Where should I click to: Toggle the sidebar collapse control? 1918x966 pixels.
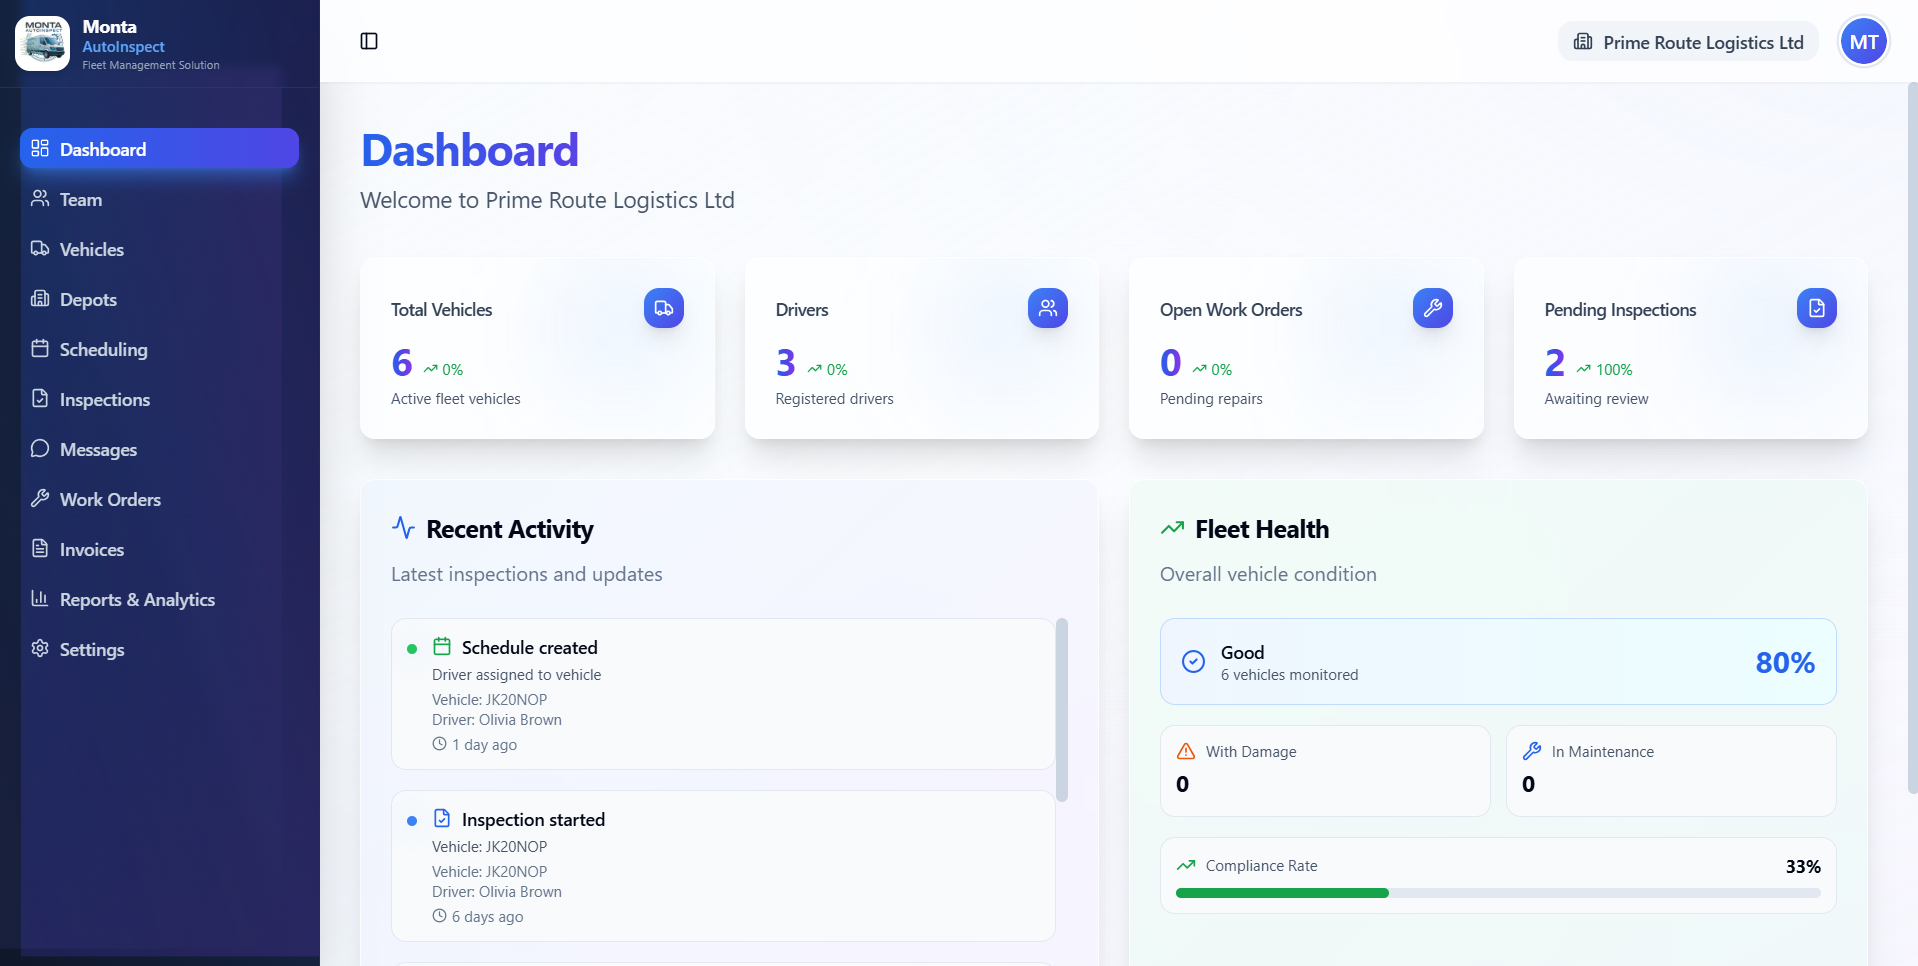point(369,40)
